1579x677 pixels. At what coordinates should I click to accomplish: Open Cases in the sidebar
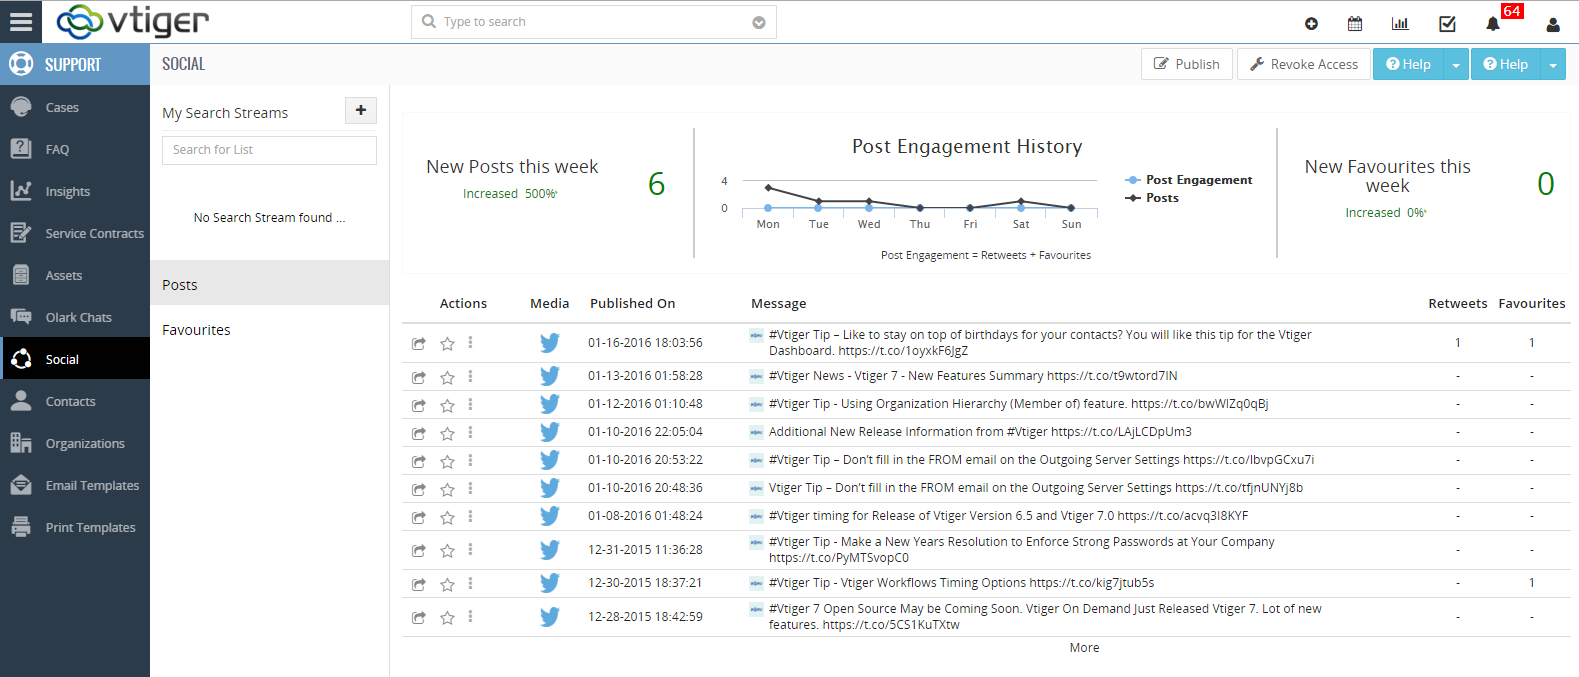click(x=75, y=107)
